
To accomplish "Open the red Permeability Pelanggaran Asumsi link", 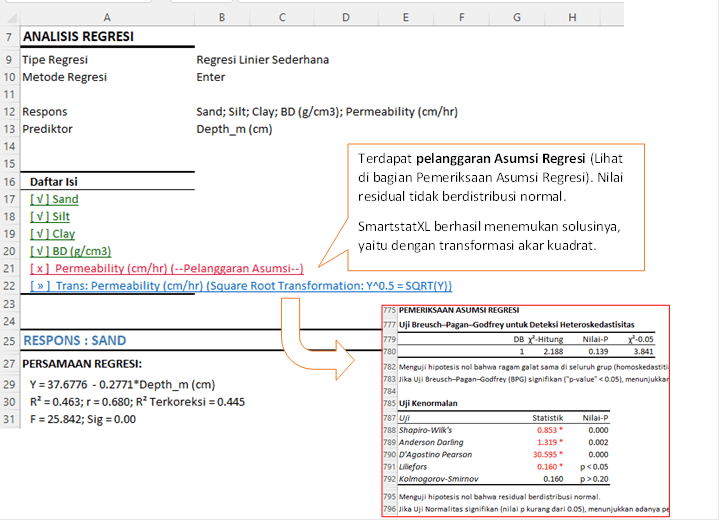I will [166, 268].
